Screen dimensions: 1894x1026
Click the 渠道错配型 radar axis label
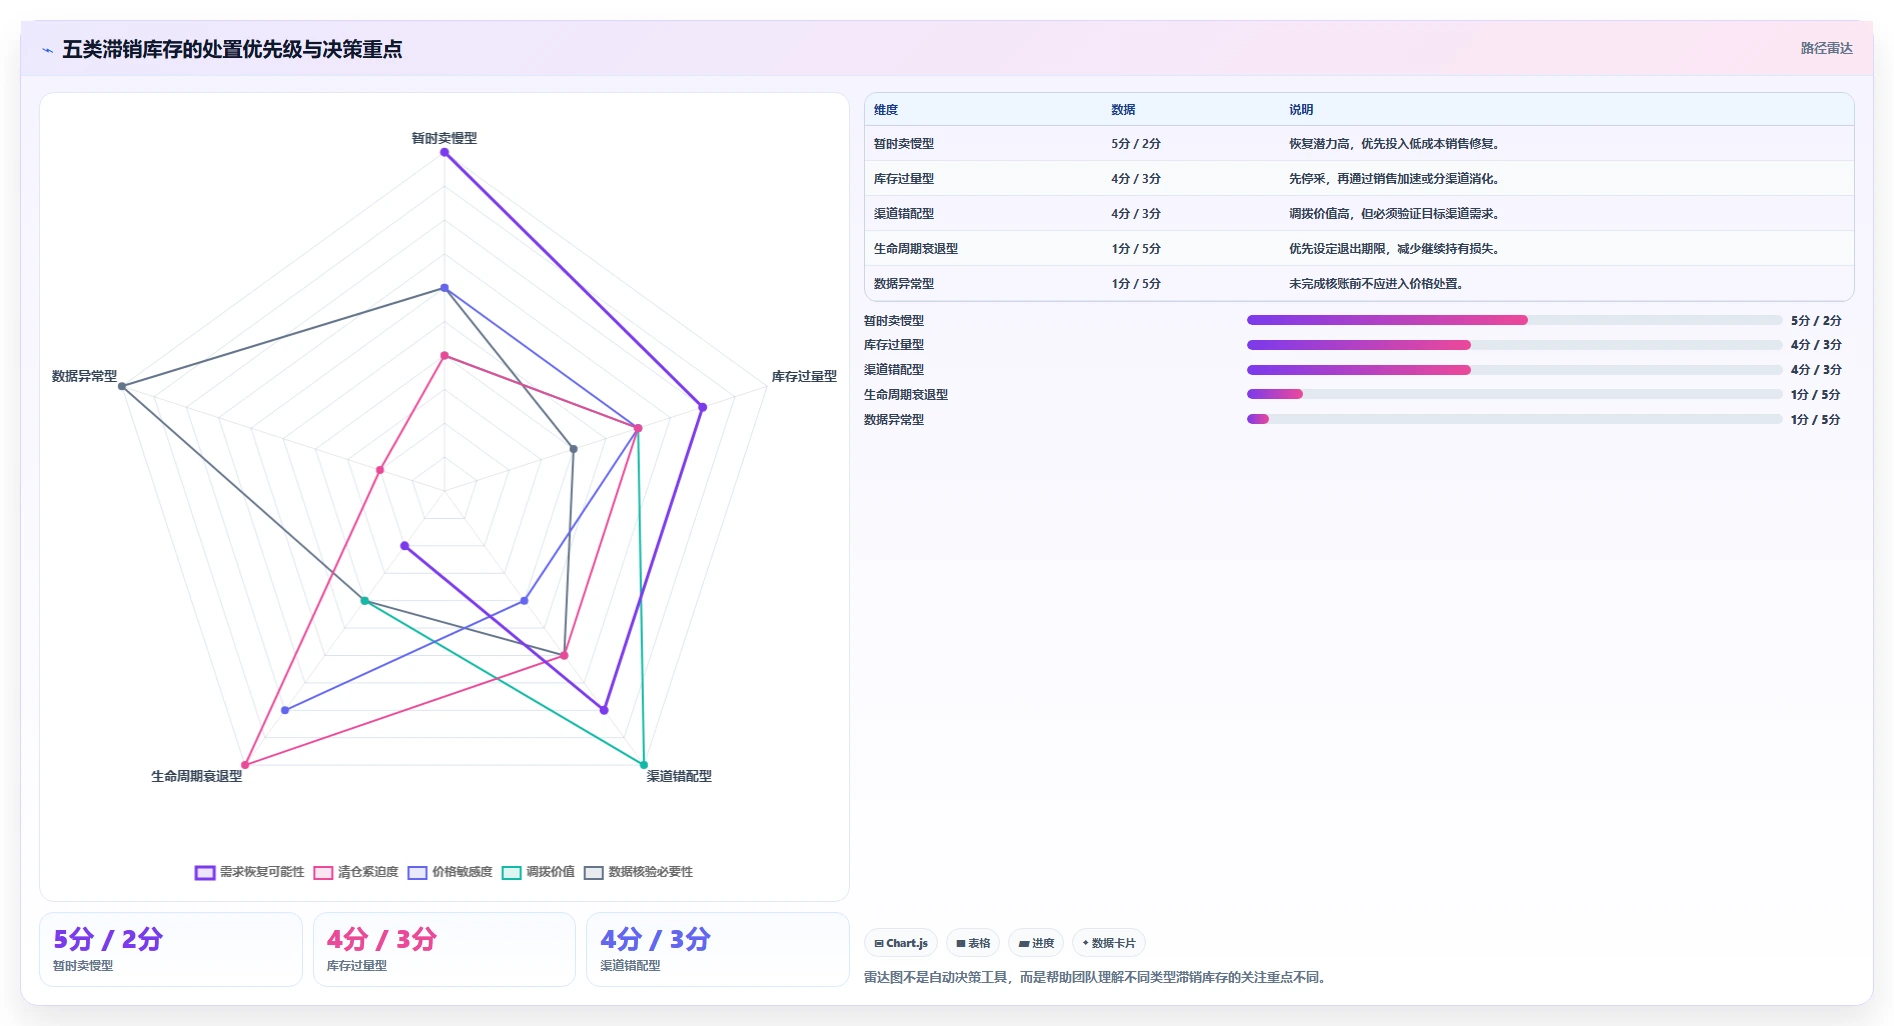pyautogui.click(x=679, y=776)
